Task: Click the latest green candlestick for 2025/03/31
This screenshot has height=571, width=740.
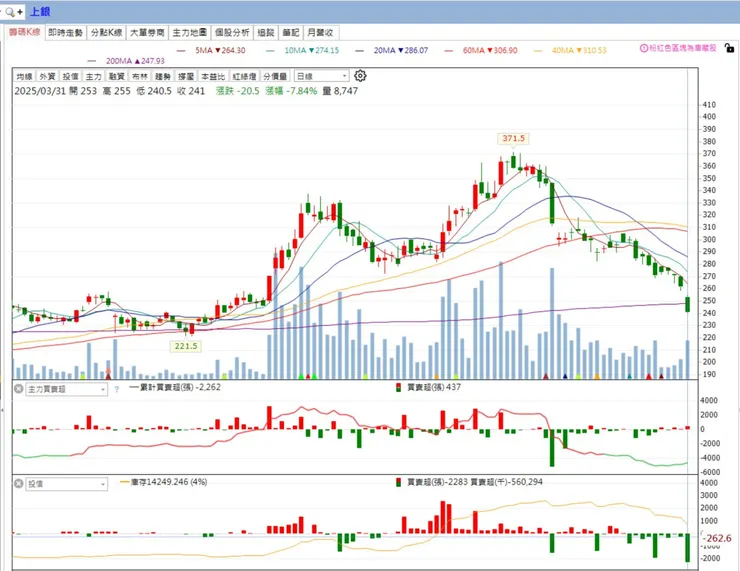Action: 688,304
